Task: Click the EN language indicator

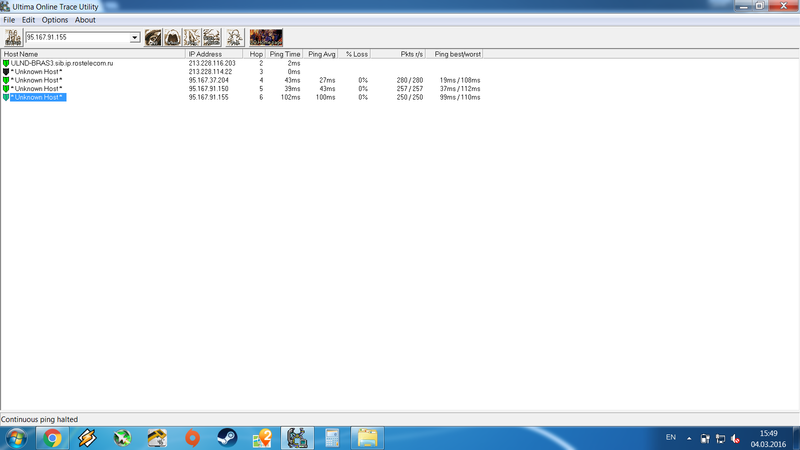Action: click(670, 438)
